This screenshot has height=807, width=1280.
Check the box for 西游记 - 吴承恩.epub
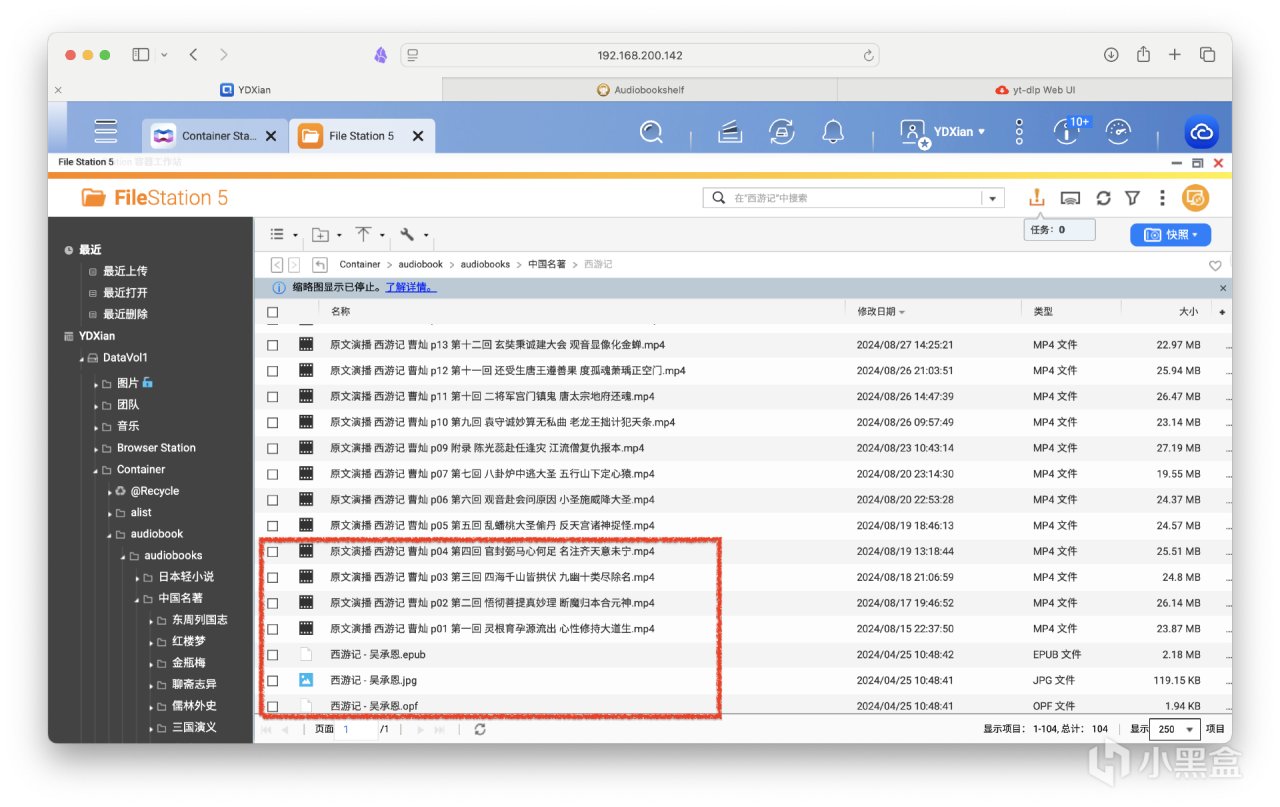tap(273, 655)
